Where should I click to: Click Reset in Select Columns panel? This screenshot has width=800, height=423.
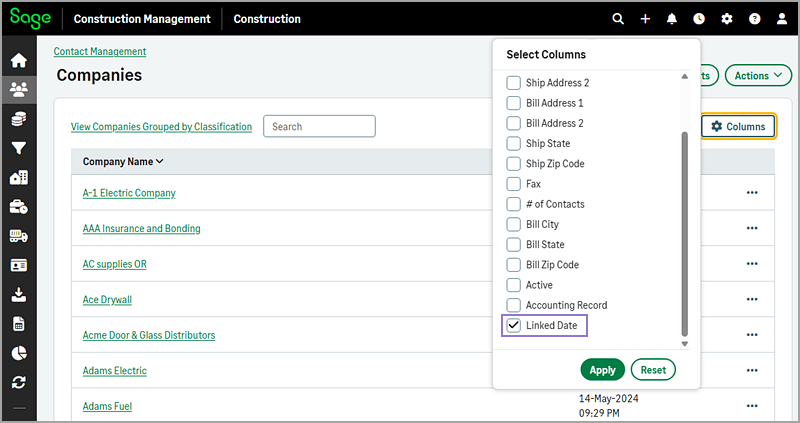pos(653,370)
